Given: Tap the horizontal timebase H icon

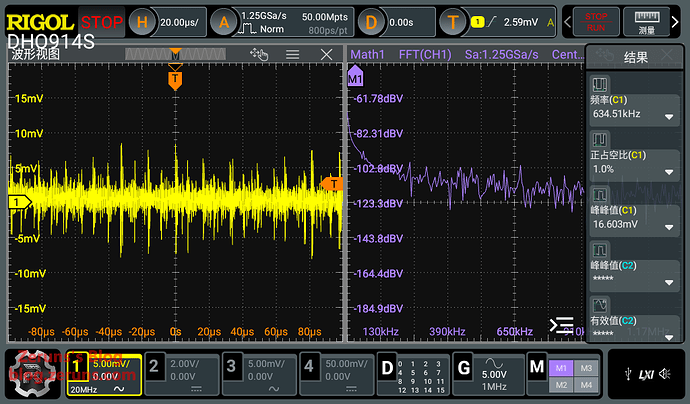Looking at the screenshot, I should click(x=143, y=21).
